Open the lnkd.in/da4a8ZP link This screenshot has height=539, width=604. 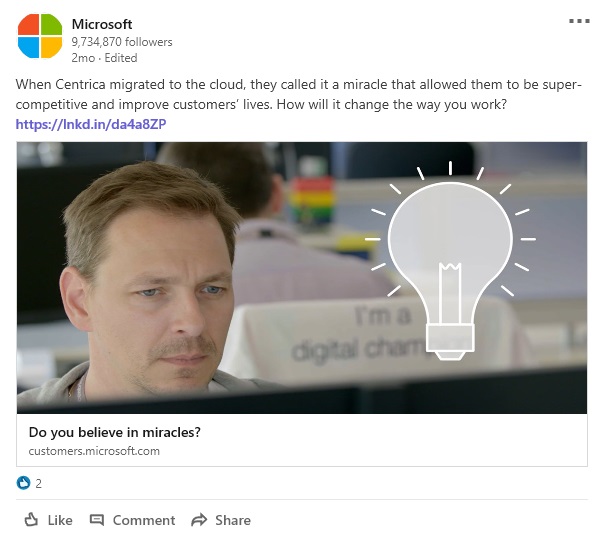(91, 124)
